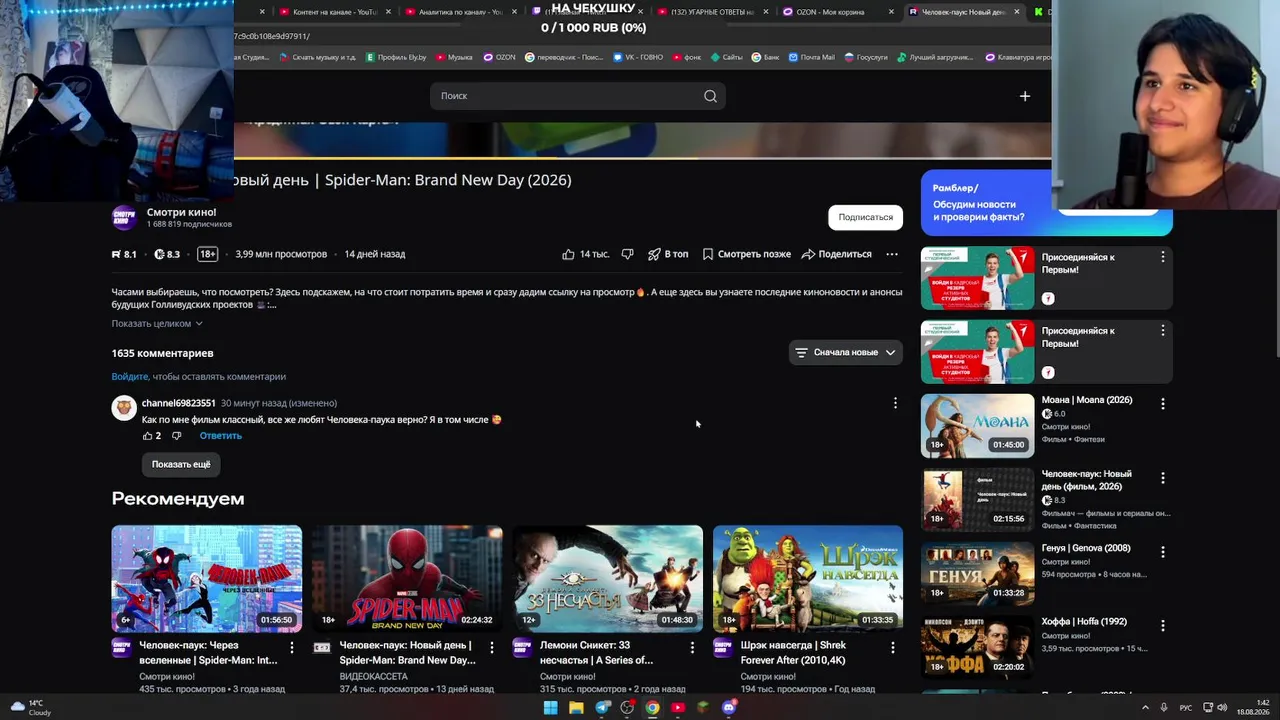Expand description with Показать целиком
The image size is (1280, 720).
tap(157, 323)
